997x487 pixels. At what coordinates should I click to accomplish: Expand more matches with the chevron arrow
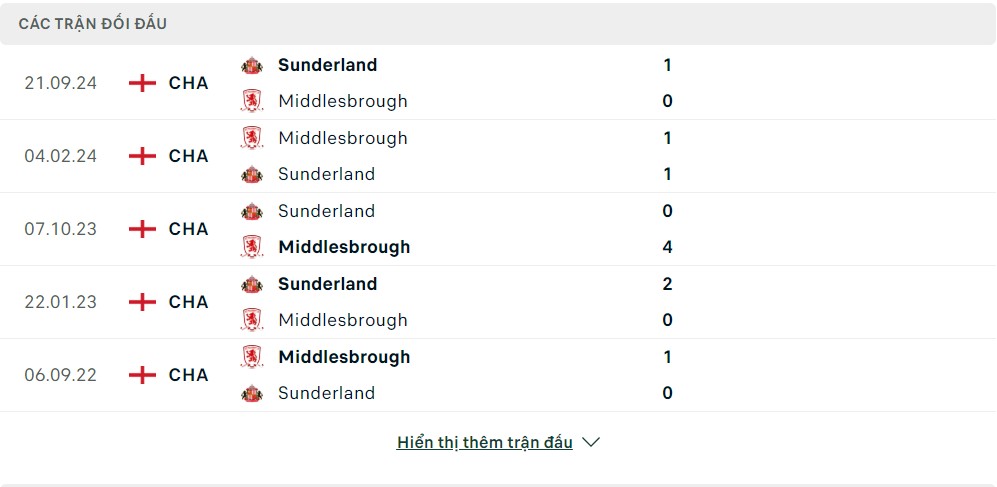click(591, 442)
